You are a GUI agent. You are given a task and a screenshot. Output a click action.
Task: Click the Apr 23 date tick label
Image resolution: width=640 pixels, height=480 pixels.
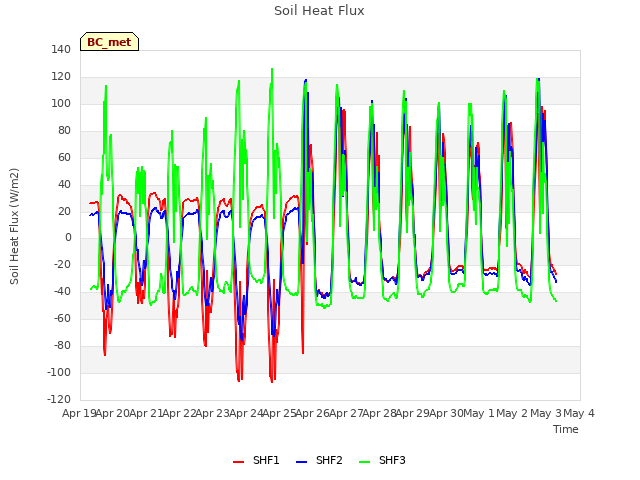pos(213,413)
